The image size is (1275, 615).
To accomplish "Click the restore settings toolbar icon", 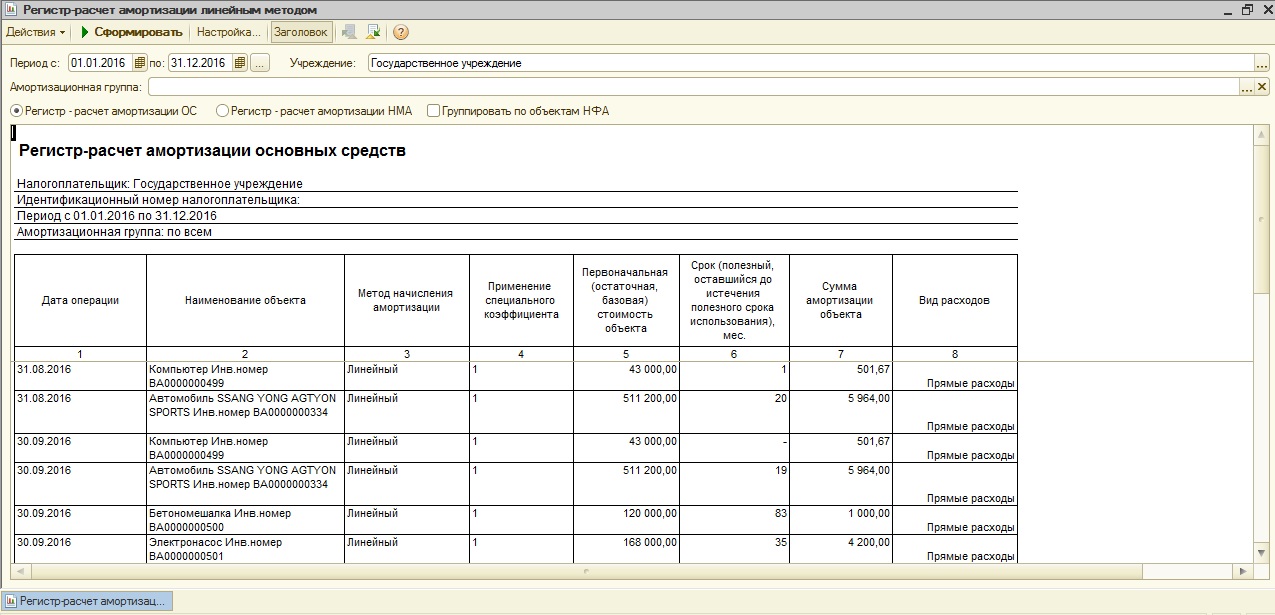I will pyautogui.click(x=349, y=32).
